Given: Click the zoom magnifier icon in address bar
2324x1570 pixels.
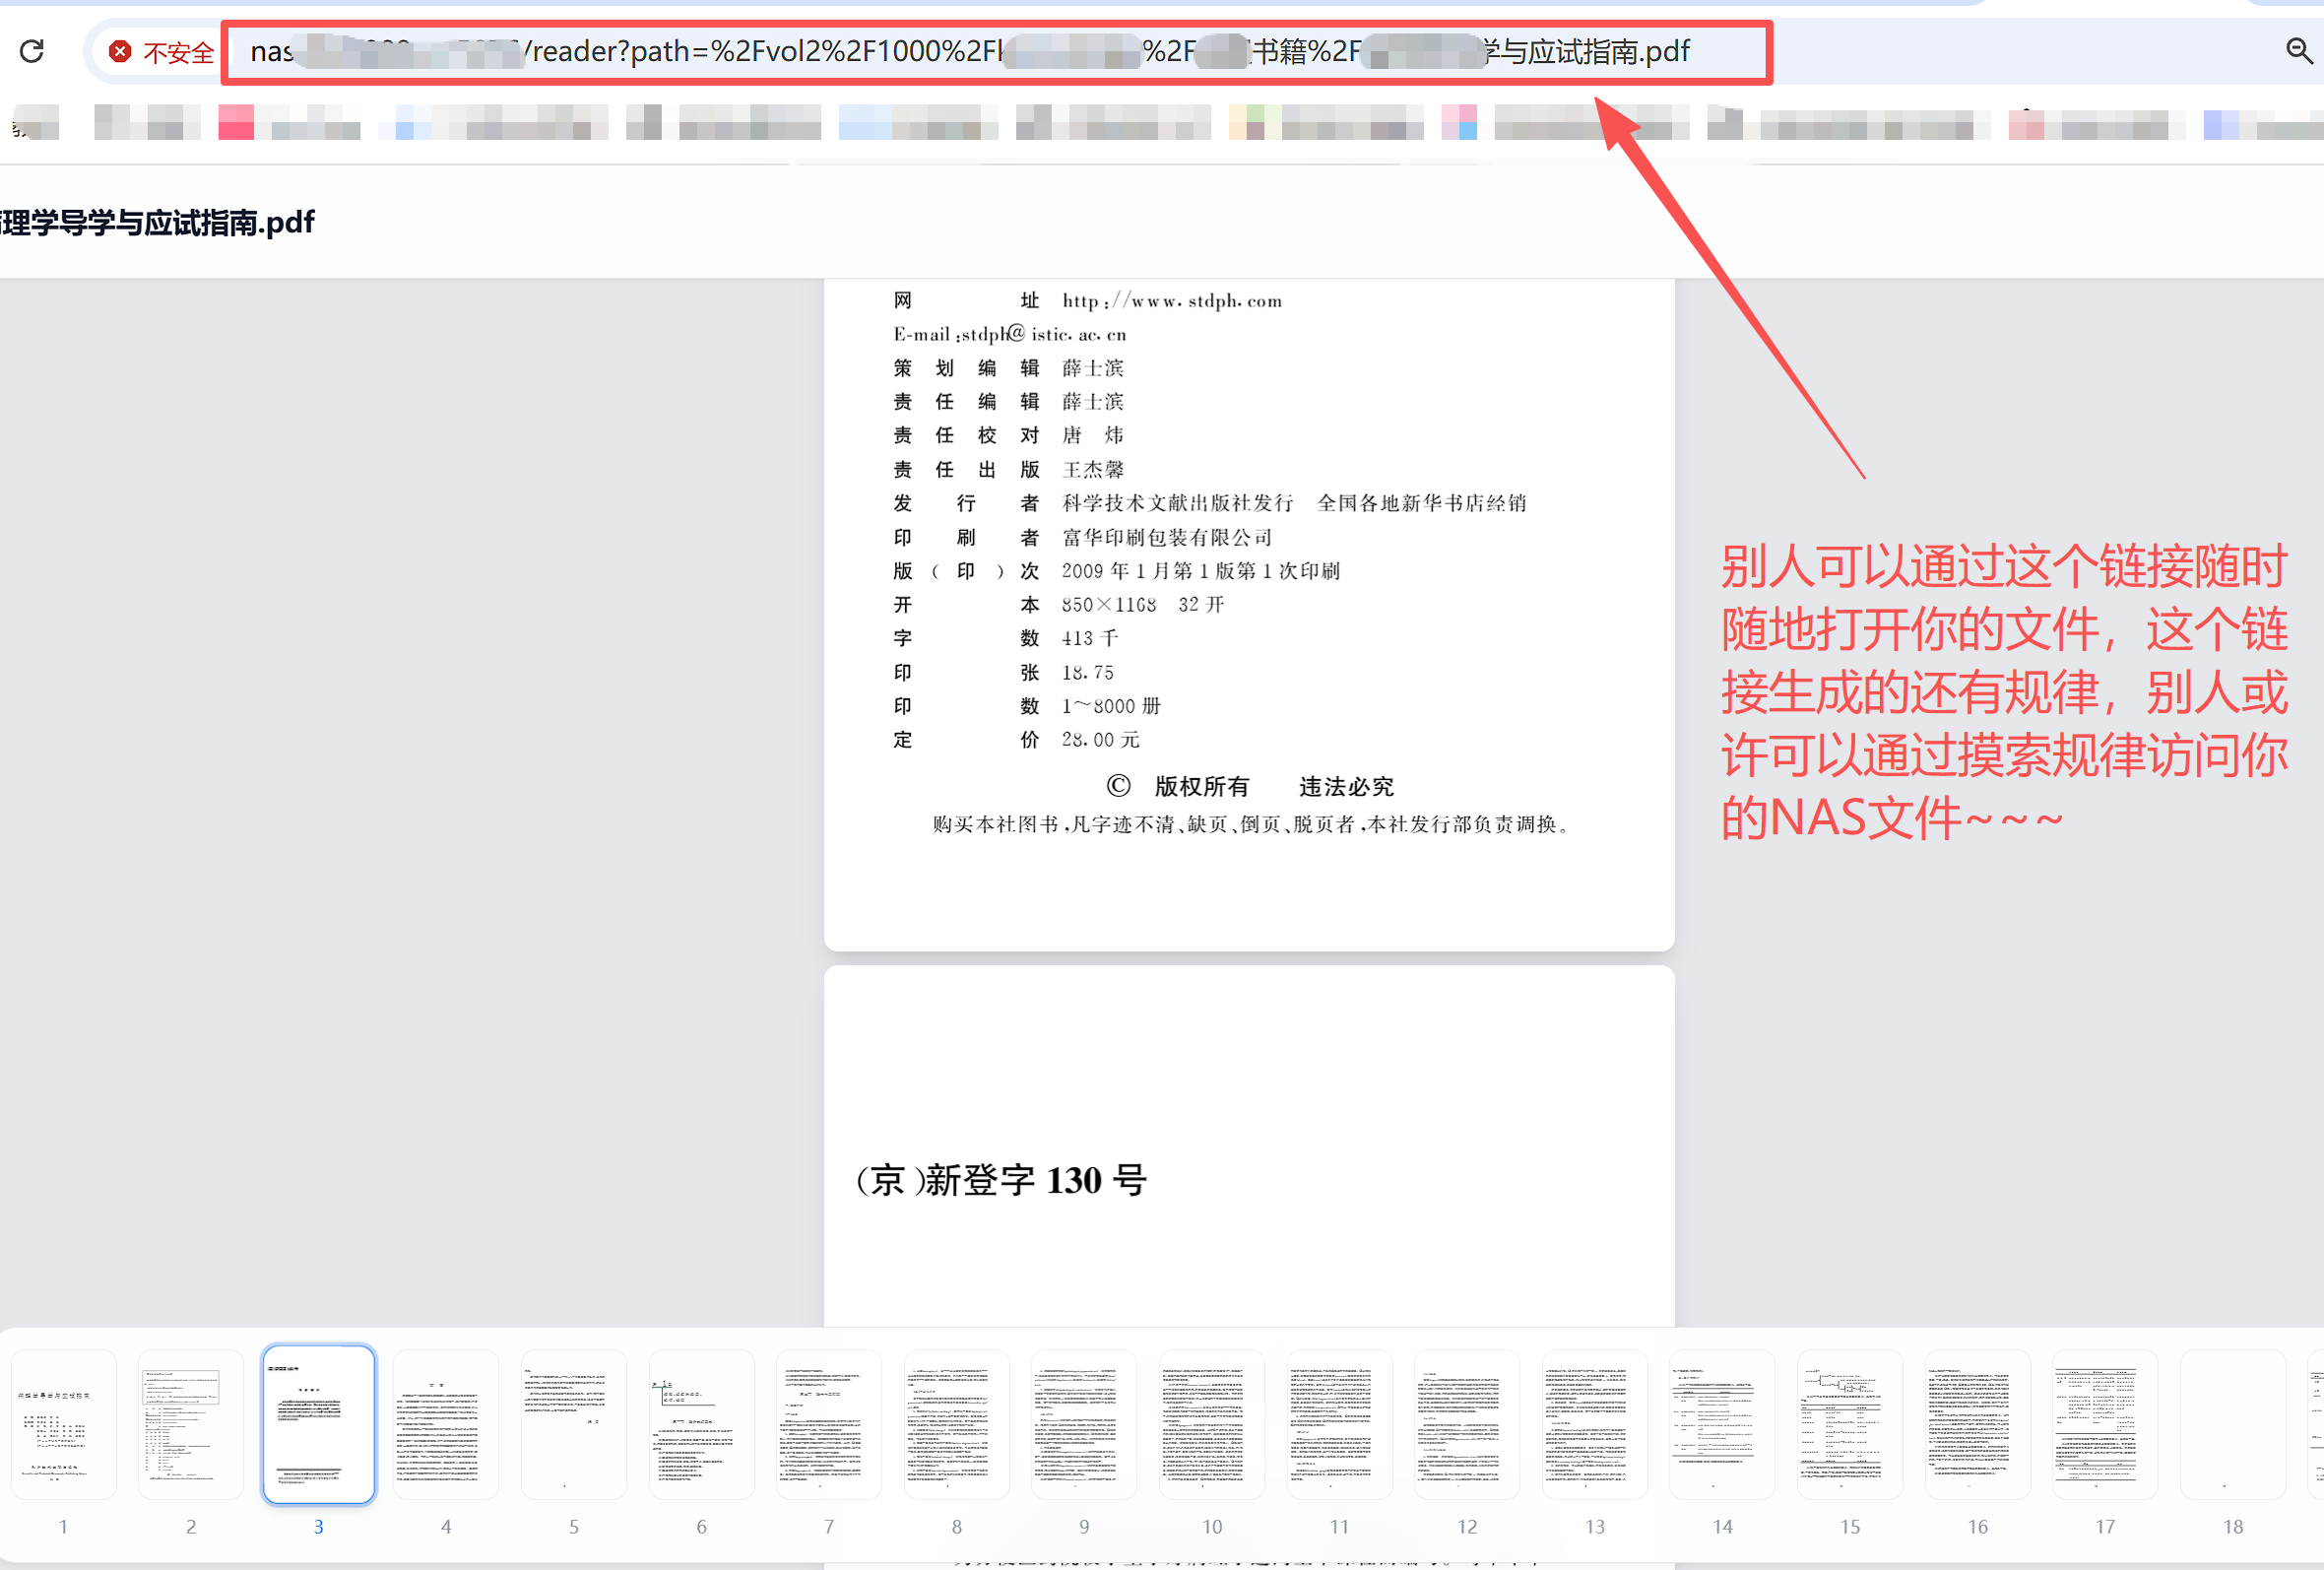Looking at the screenshot, I should tap(2298, 50).
